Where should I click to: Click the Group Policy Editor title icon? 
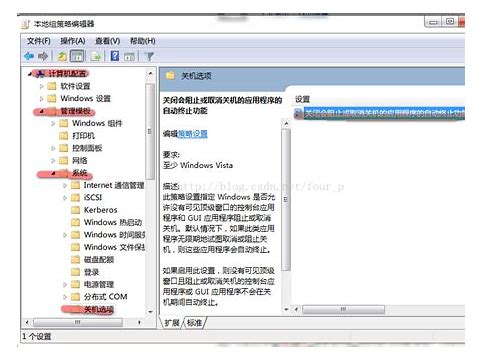tap(26, 25)
